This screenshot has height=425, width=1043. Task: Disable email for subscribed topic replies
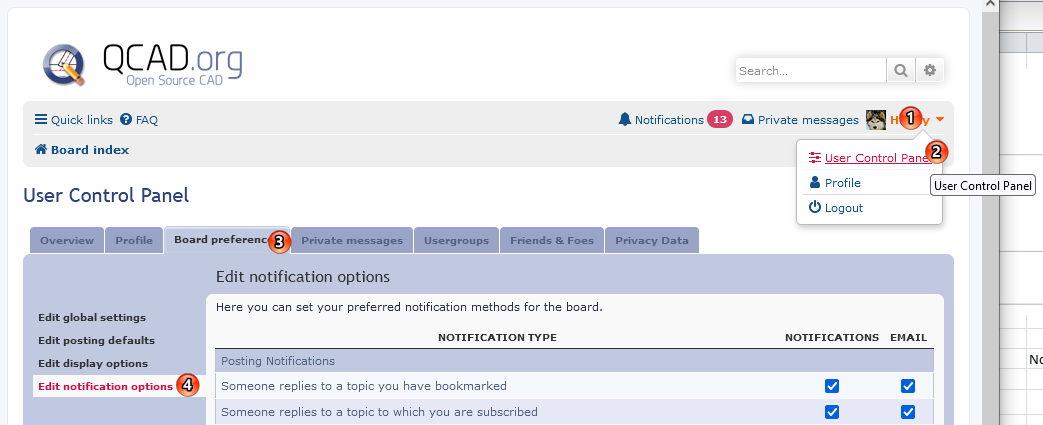pos(908,412)
